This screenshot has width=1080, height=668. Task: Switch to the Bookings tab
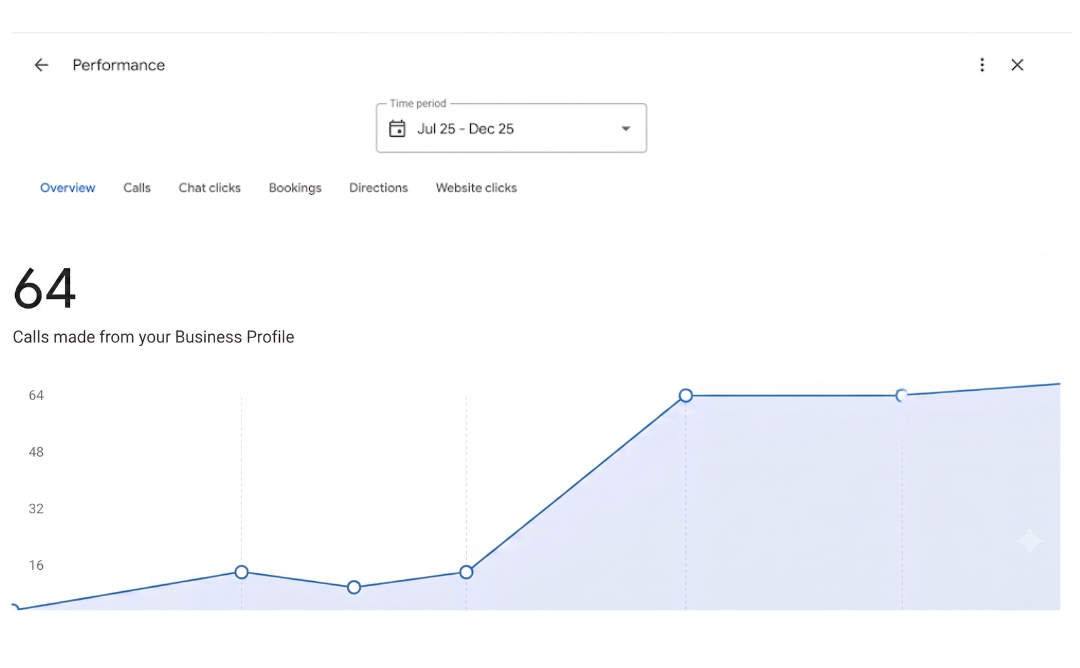click(295, 188)
